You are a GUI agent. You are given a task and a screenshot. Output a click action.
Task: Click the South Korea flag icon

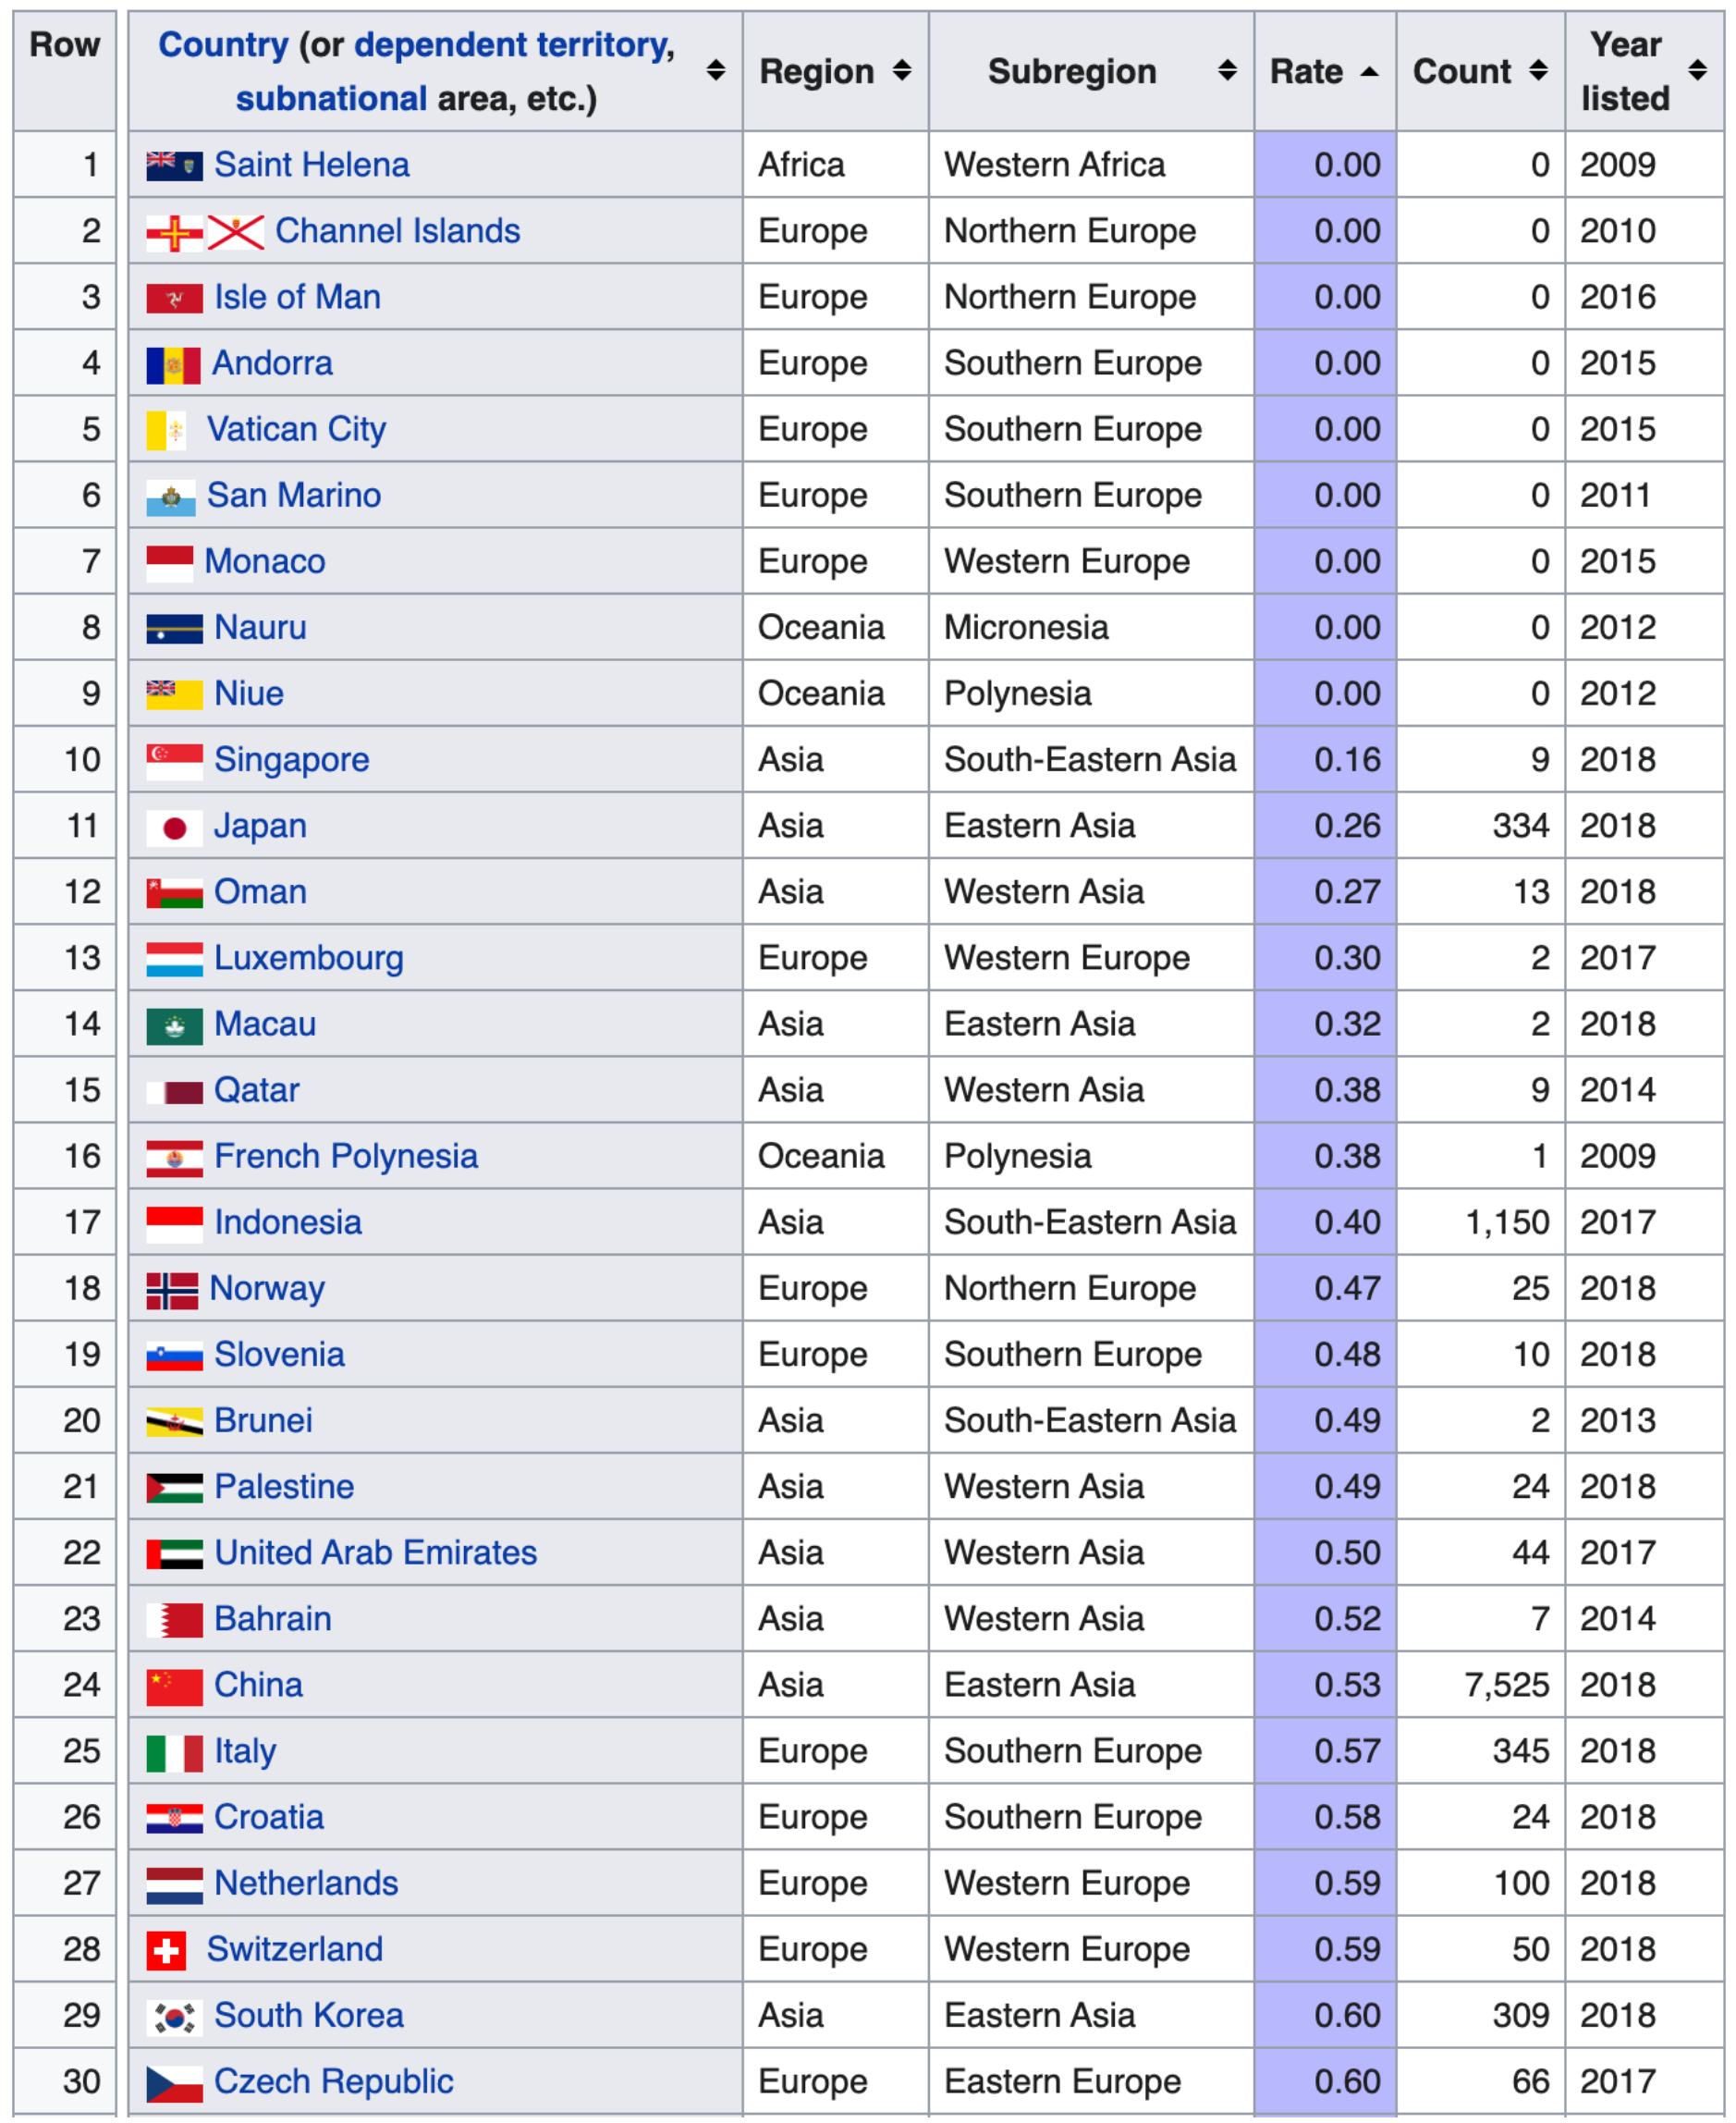174,2016
